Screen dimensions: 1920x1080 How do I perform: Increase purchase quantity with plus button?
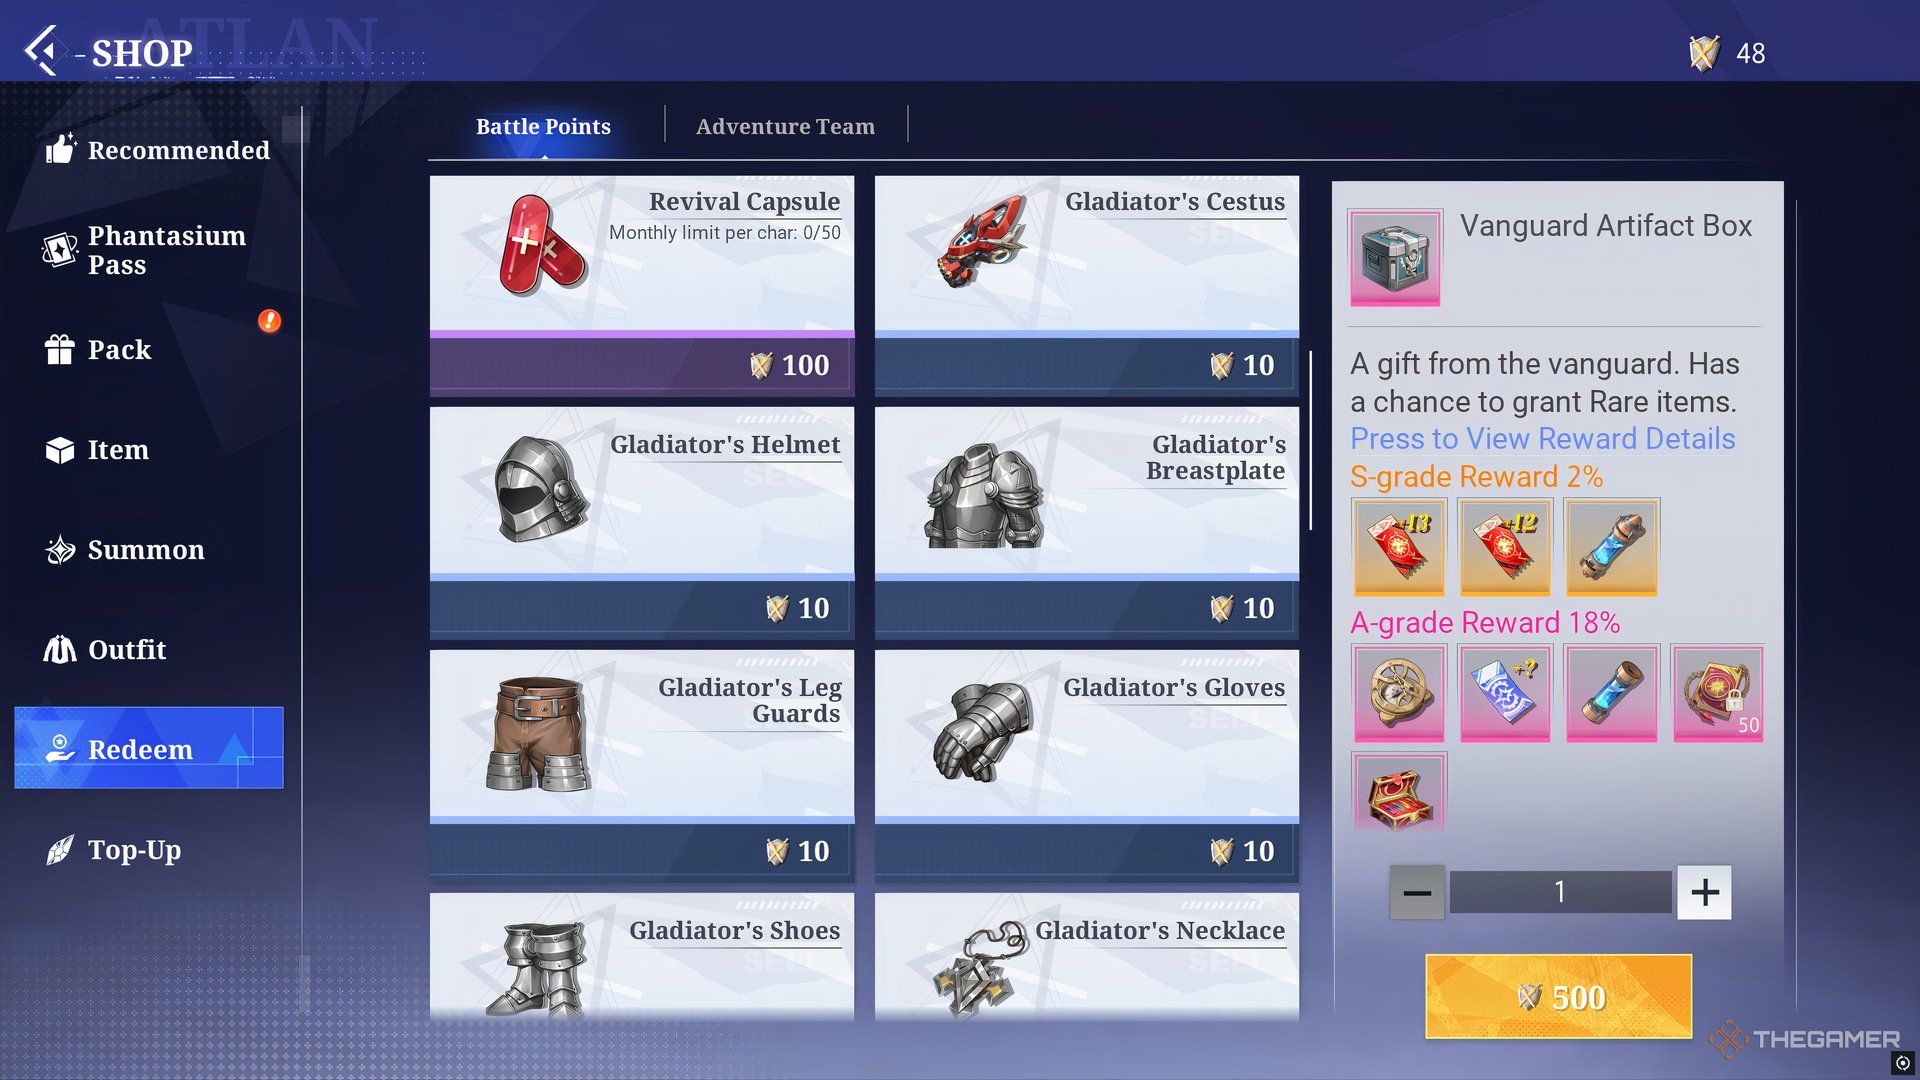[x=1704, y=892]
